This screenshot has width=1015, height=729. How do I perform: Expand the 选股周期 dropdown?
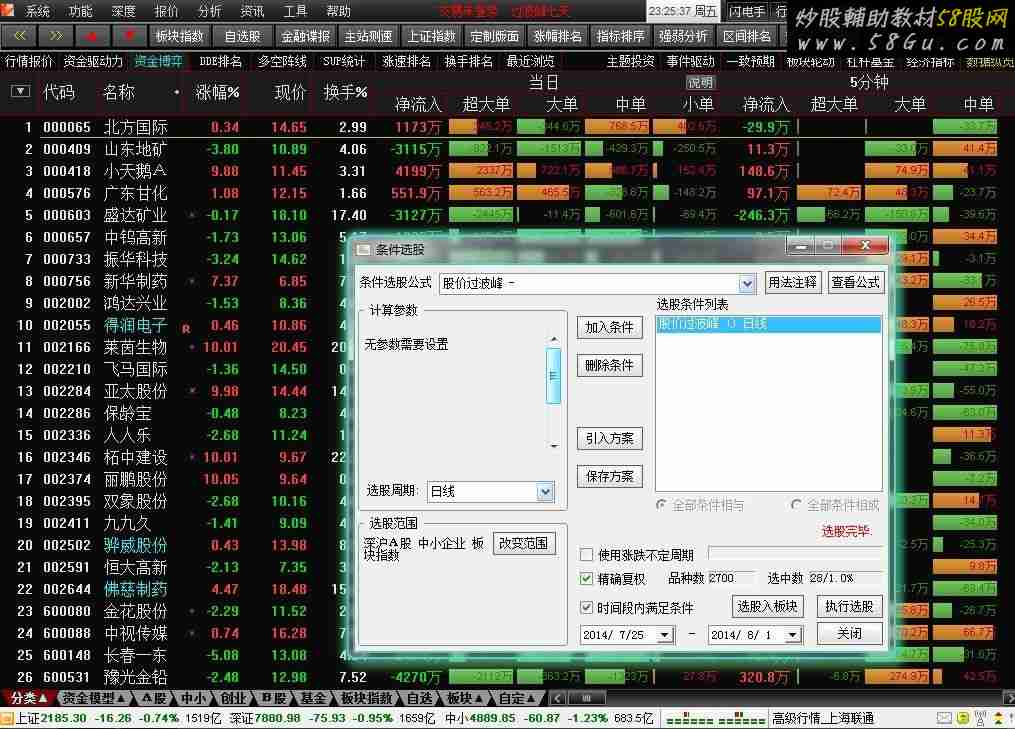pyautogui.click(x=545, y=491)
